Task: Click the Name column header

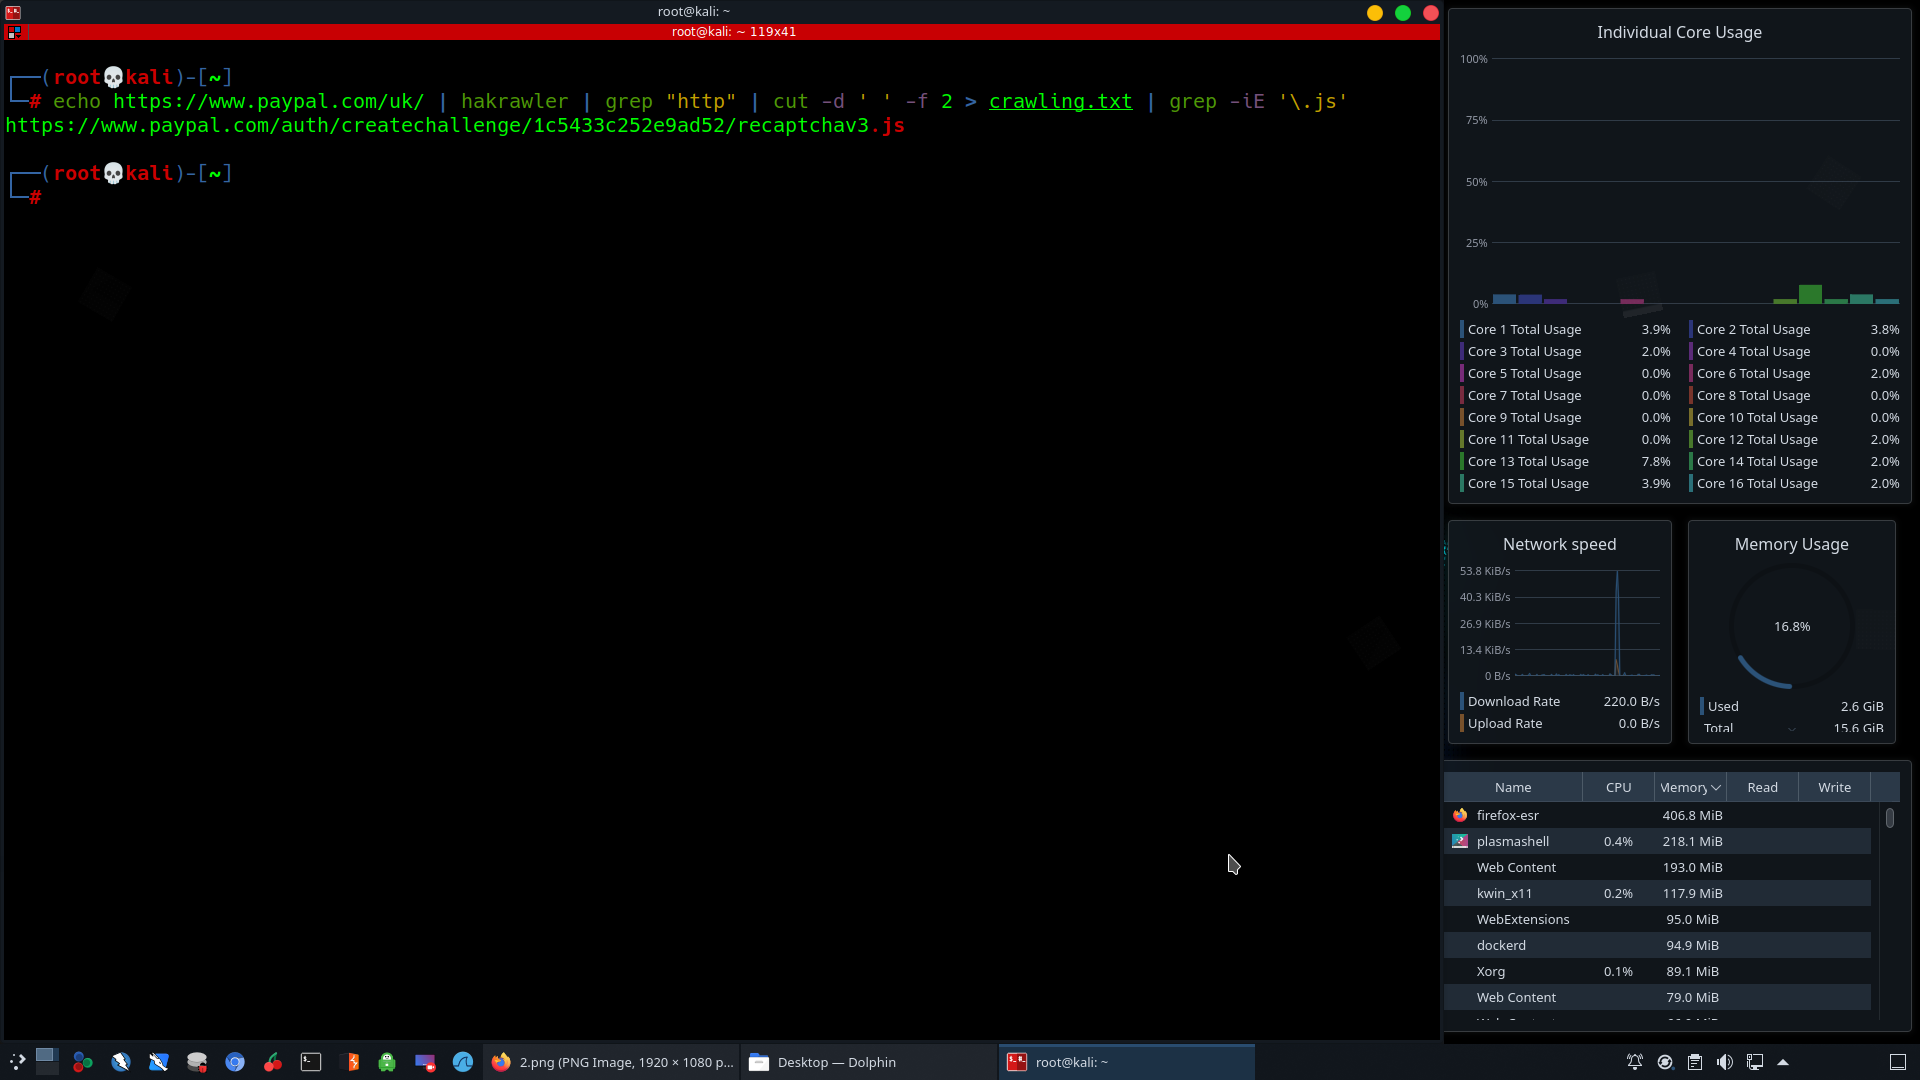Action: pyautogui.click(x=1512, y=787)
